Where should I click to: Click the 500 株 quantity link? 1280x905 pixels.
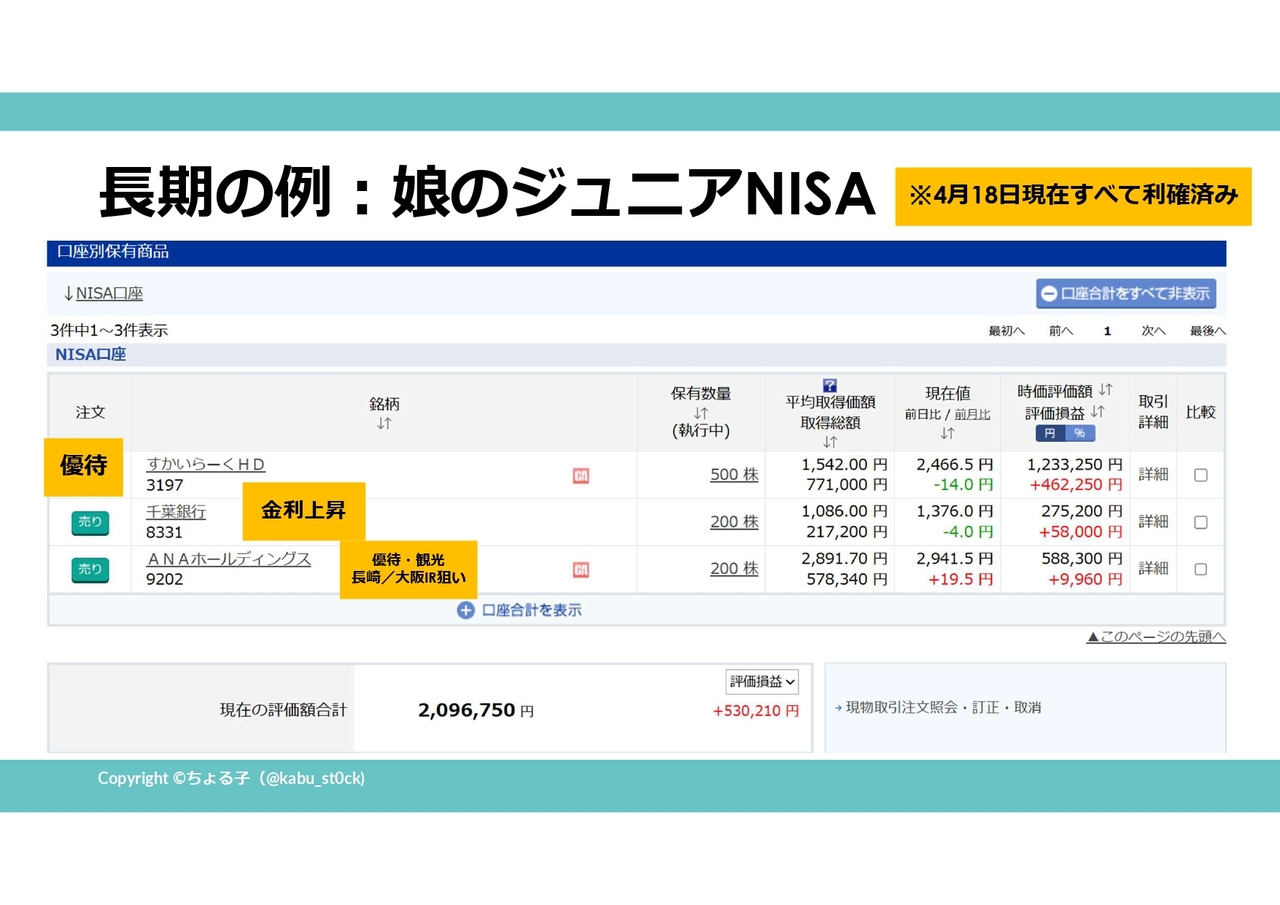pos(734,475)
